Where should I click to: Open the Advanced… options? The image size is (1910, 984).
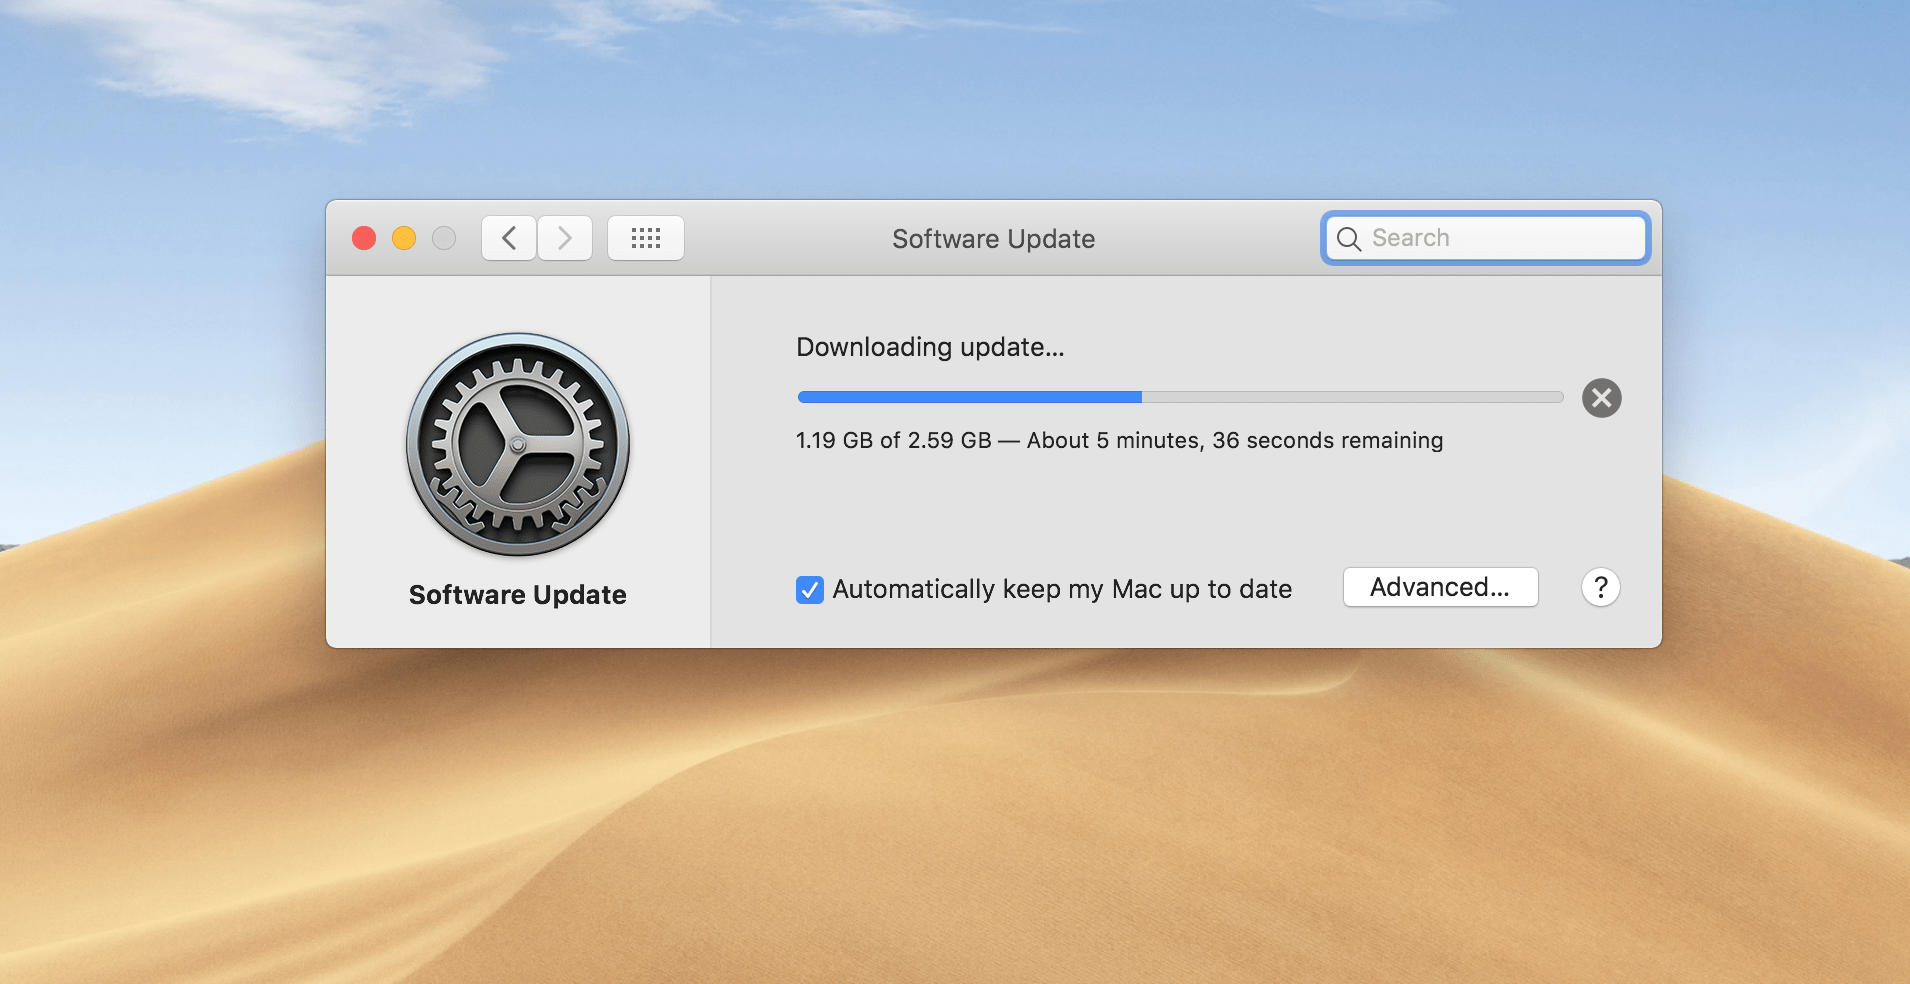tap(1440, 587)
